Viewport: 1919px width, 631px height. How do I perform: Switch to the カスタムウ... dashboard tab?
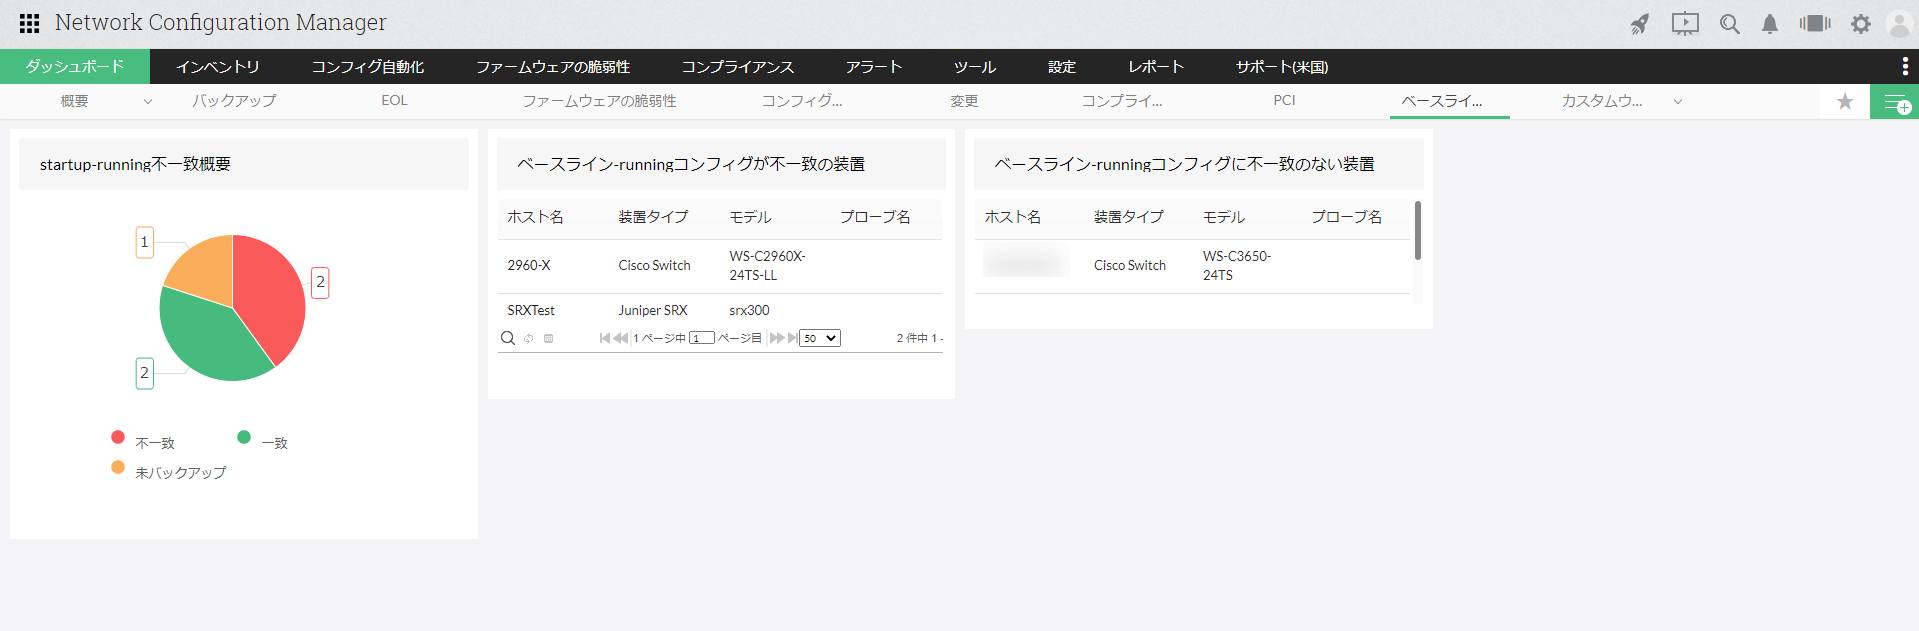pyautogui.click(x=1602, y=101)
